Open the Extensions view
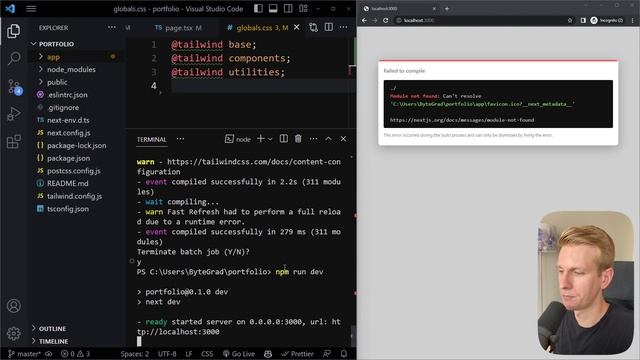The height and width of the screenshot is (360, 640). coord(13,142)
